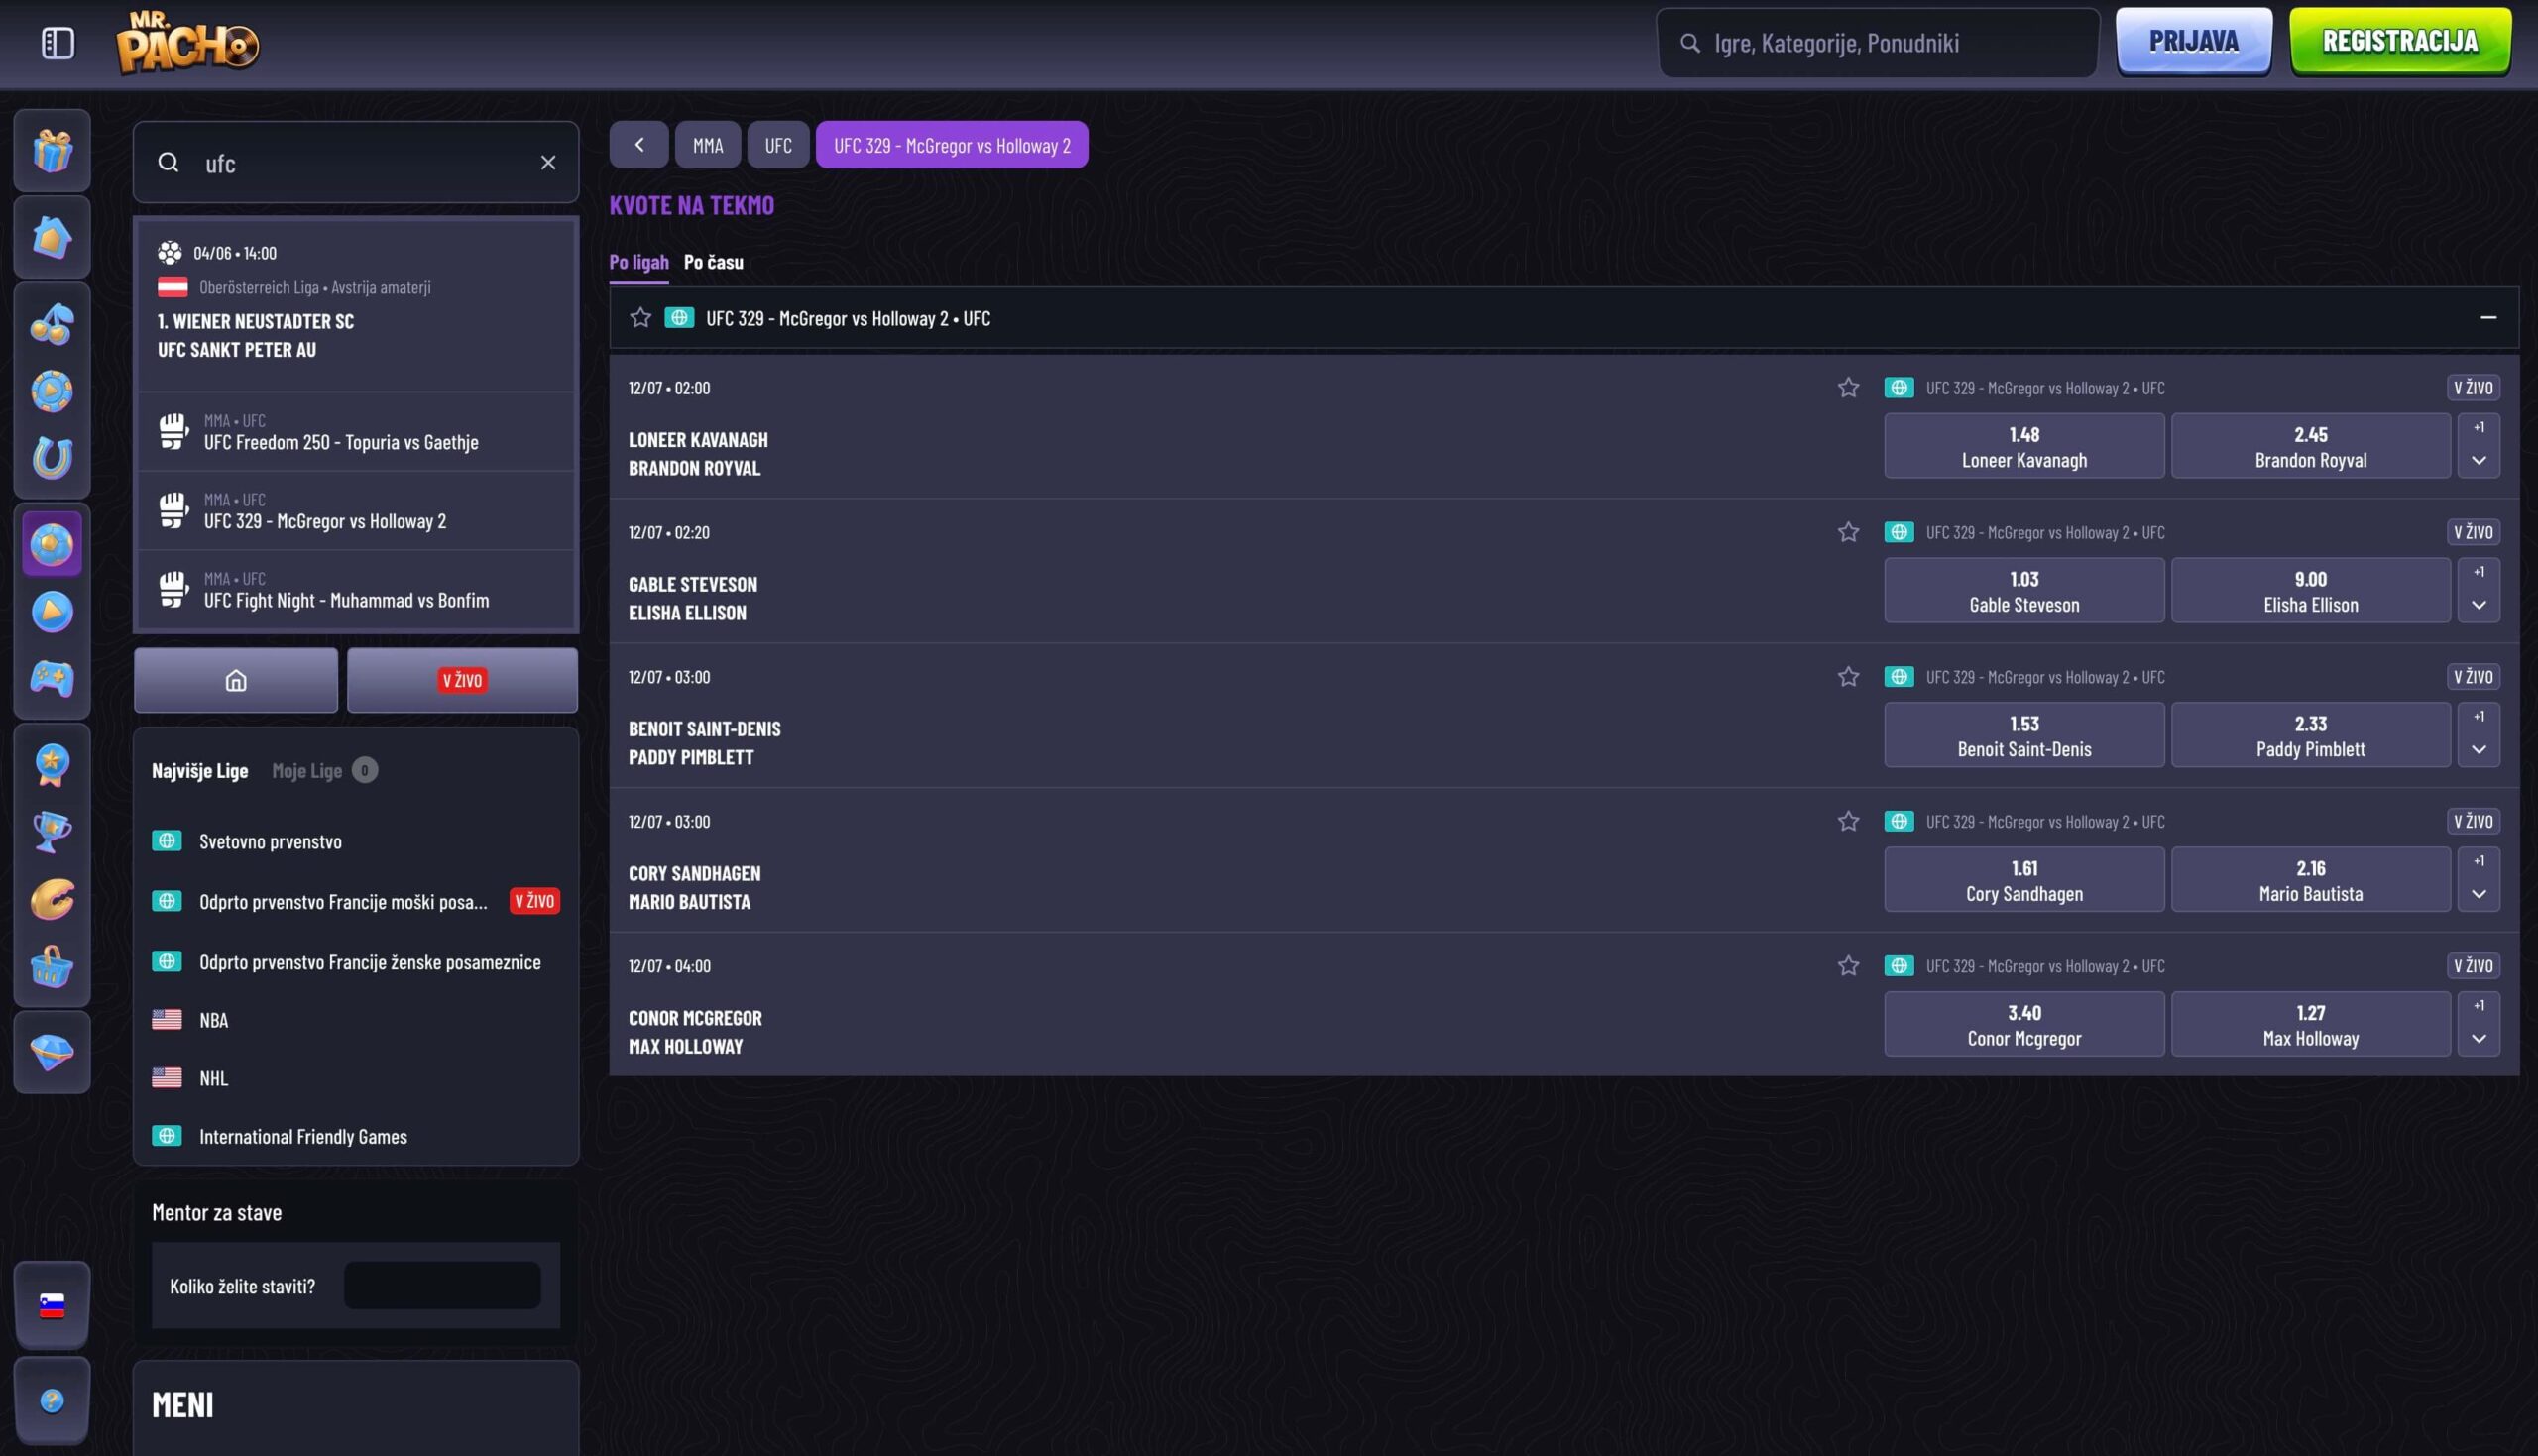The height and width of the screenshot is (1456, 2538).
Task: Open the cherries slots icon in sidebar
Action: [x=52, y=323]
